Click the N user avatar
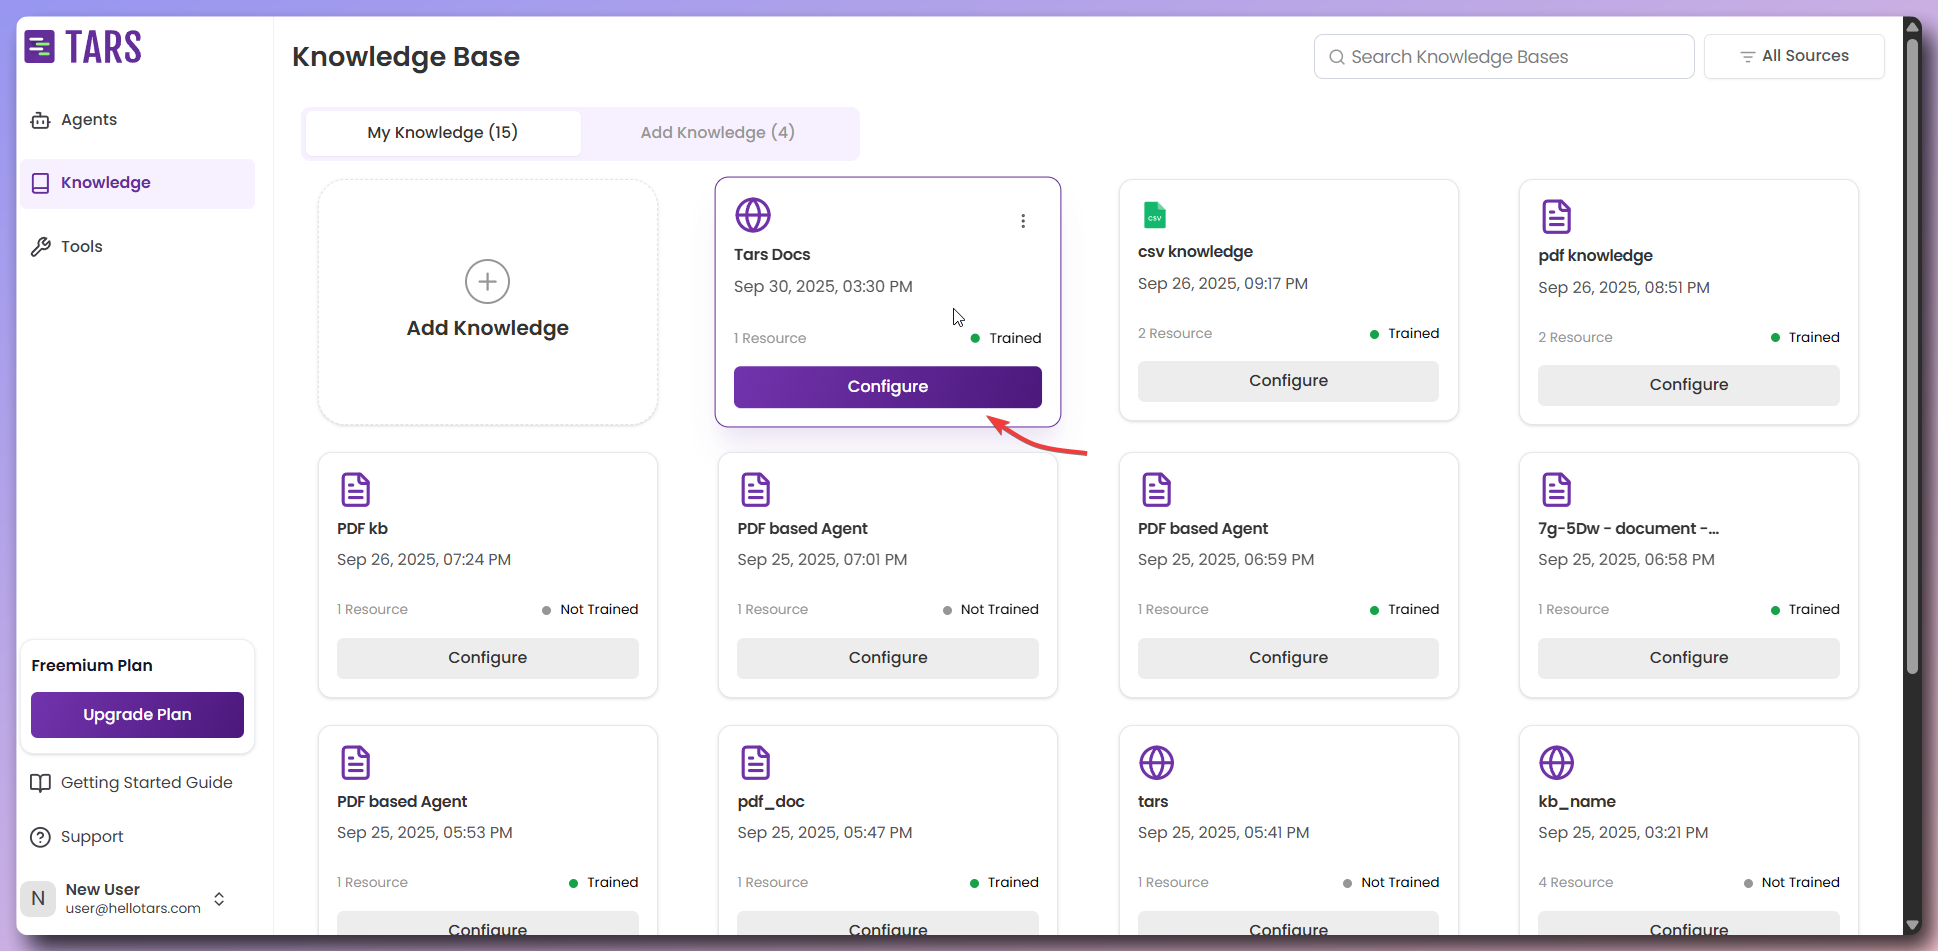The image size is (1938, 951). (38, 898)
